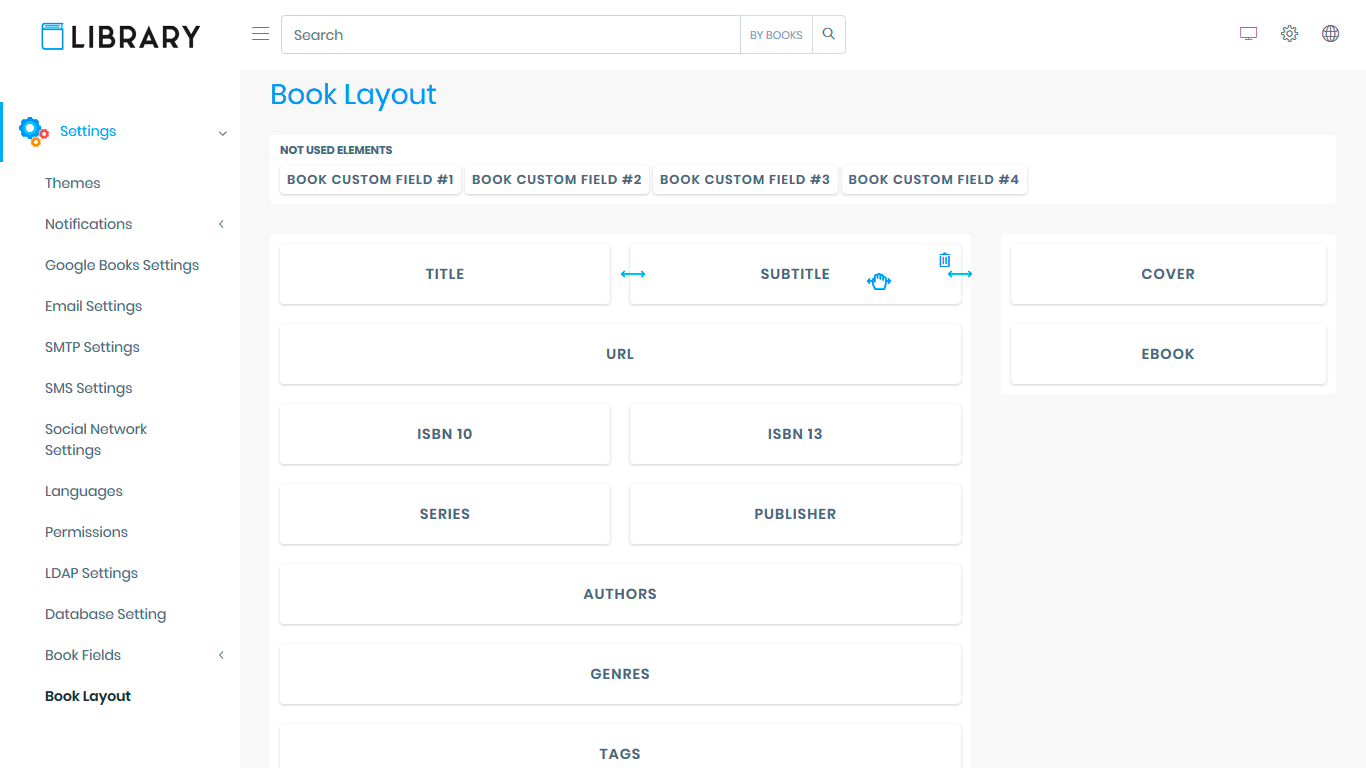Open Themes settings page

[73, 183]
